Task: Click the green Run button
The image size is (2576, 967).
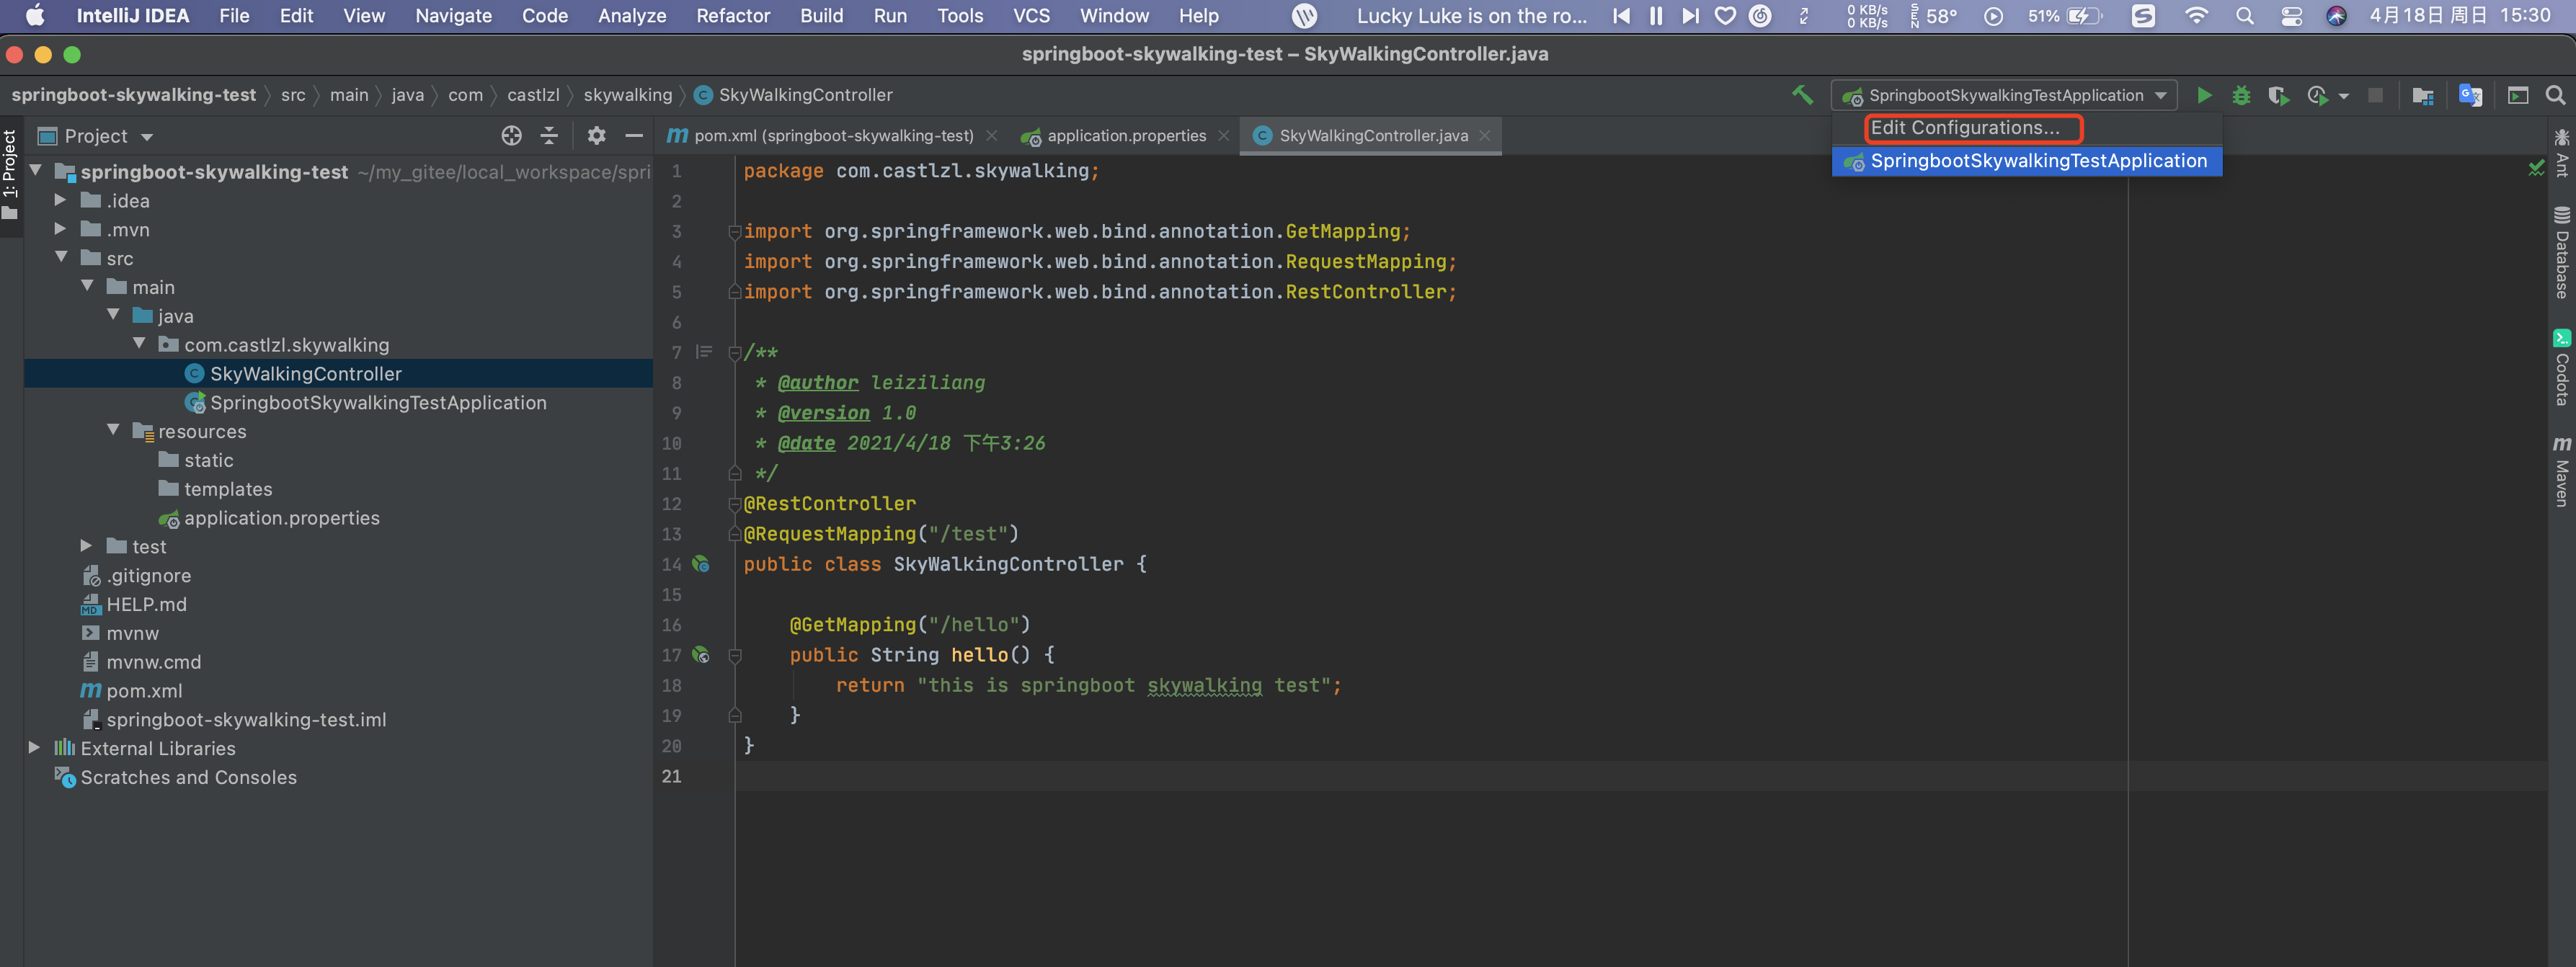Action: 2204,95
